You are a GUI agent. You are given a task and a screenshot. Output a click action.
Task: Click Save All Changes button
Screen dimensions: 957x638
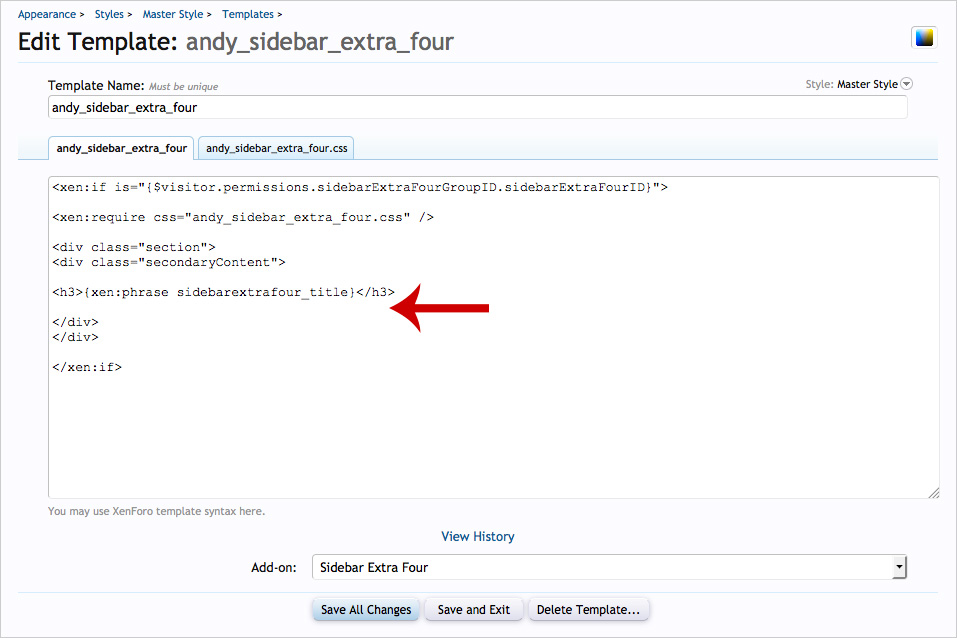coord(366,609)
